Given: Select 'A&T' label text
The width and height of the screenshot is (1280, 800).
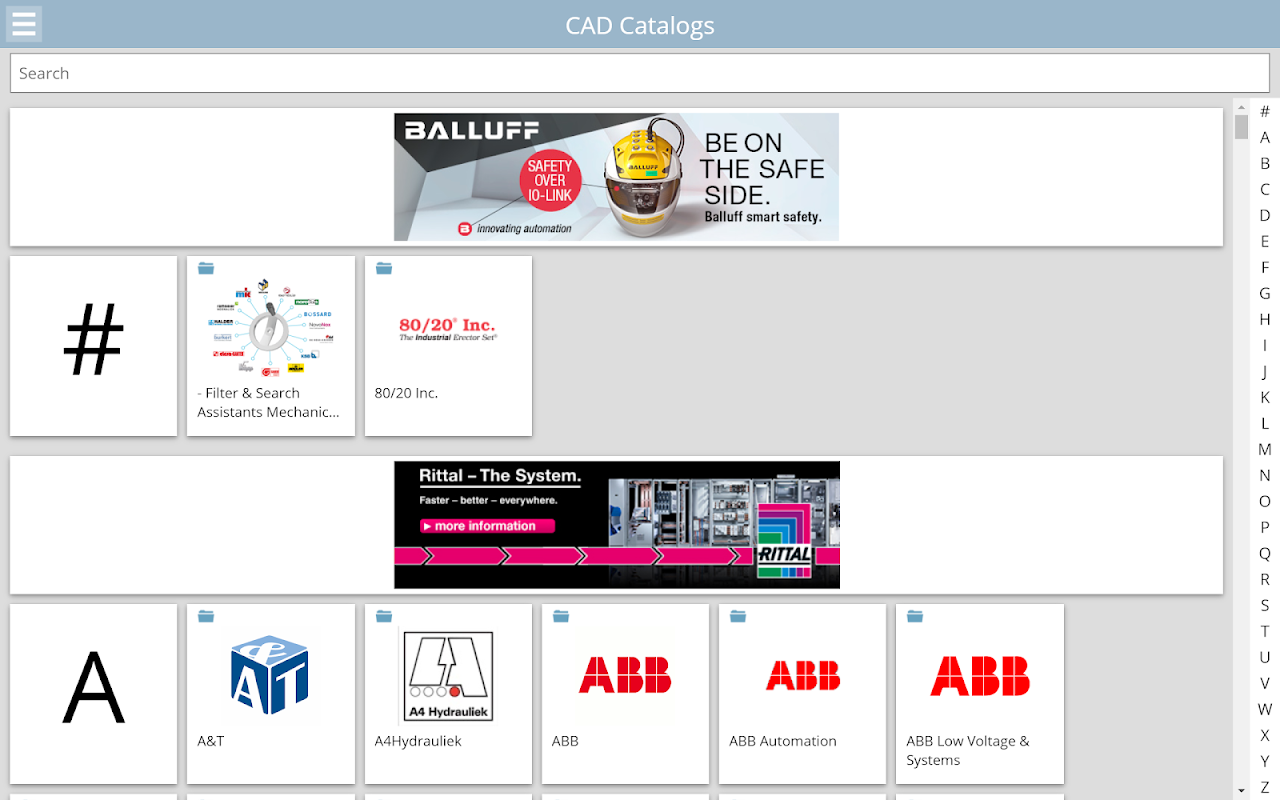Looking at the screenshot, I should point(211,741).
